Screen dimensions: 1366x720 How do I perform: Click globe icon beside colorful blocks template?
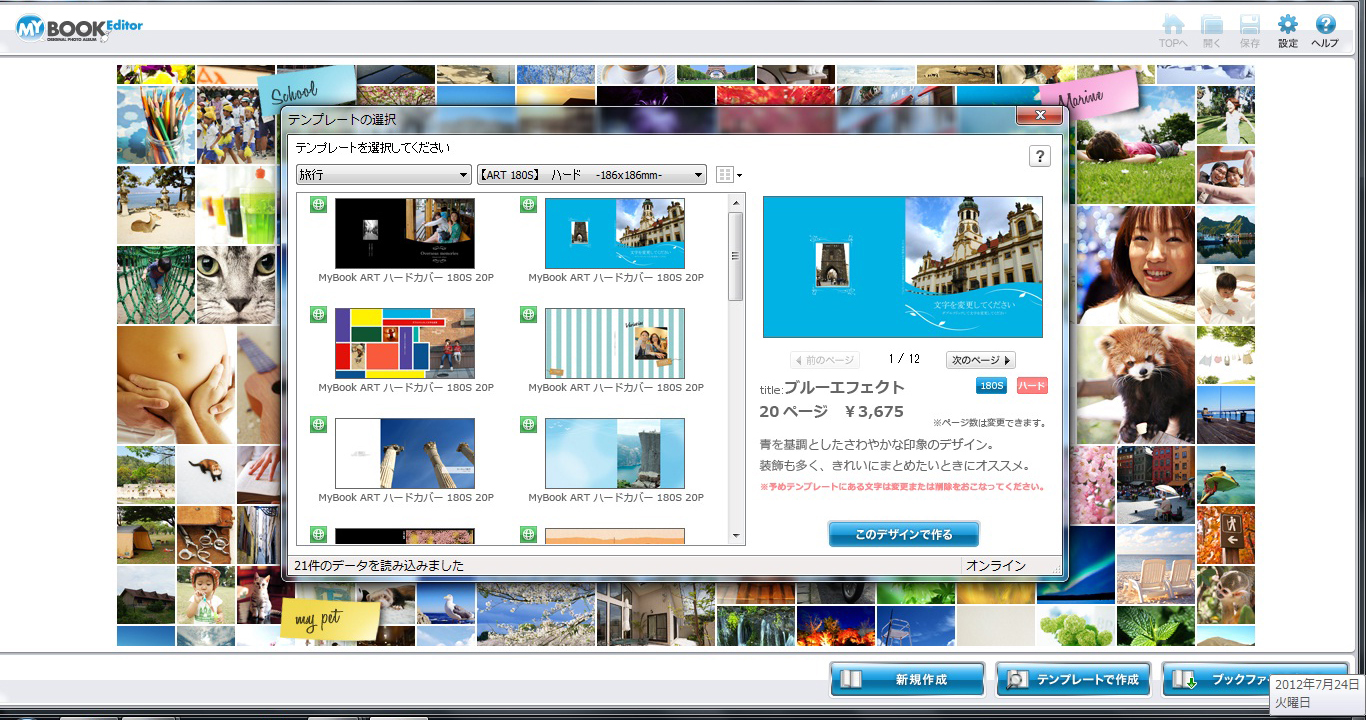(x=318, y=315)
